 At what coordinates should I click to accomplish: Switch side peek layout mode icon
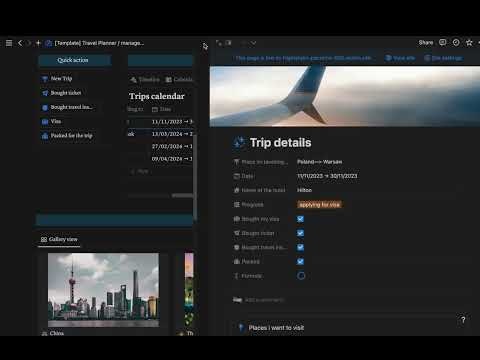pyautogui.click(x=228, y=43)
